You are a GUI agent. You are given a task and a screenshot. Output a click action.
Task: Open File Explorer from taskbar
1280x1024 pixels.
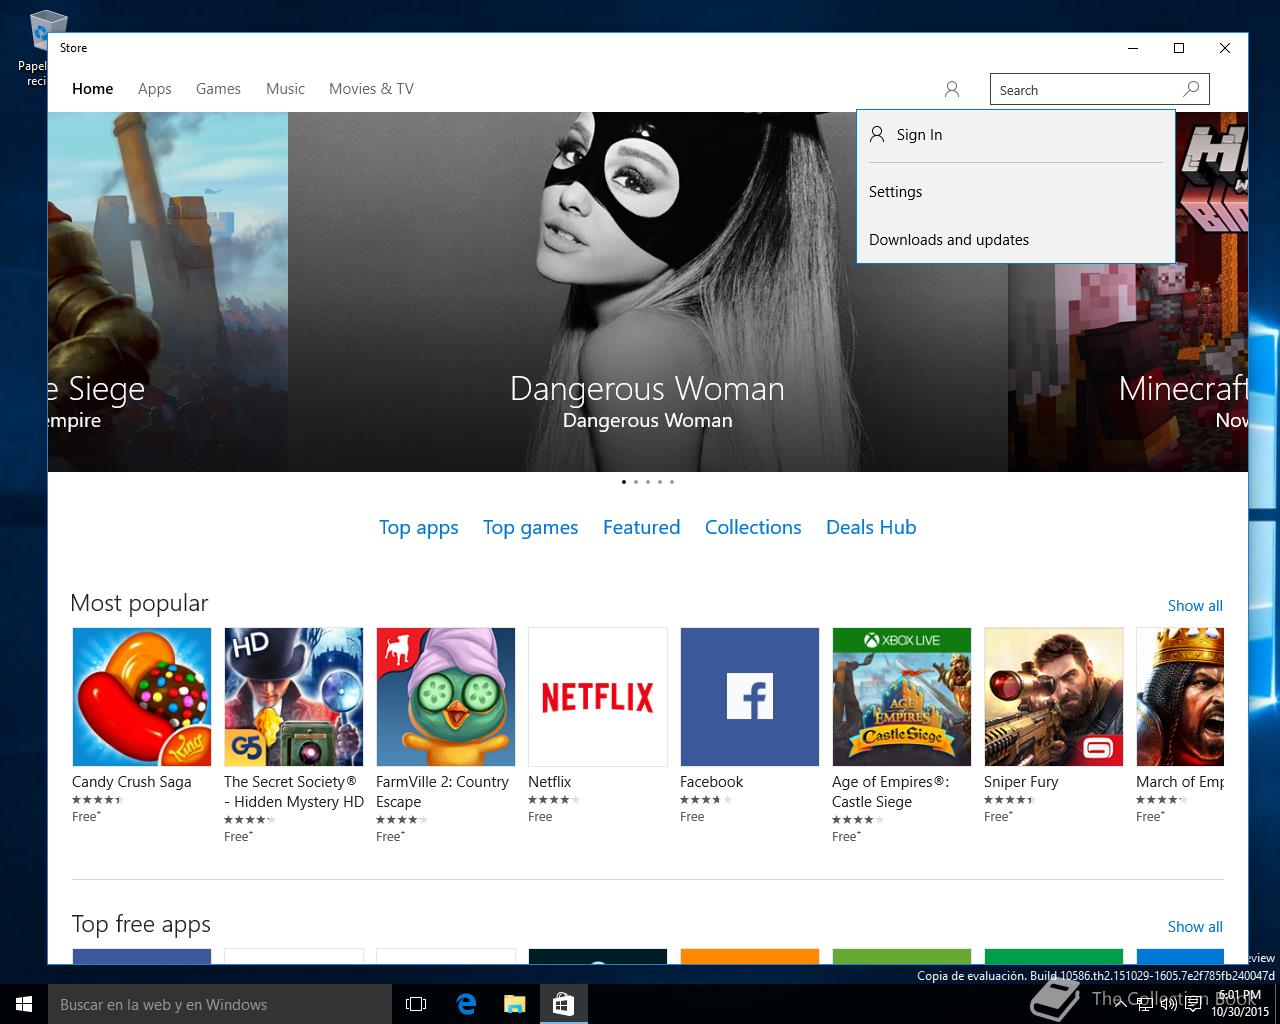coord(515,1004)
